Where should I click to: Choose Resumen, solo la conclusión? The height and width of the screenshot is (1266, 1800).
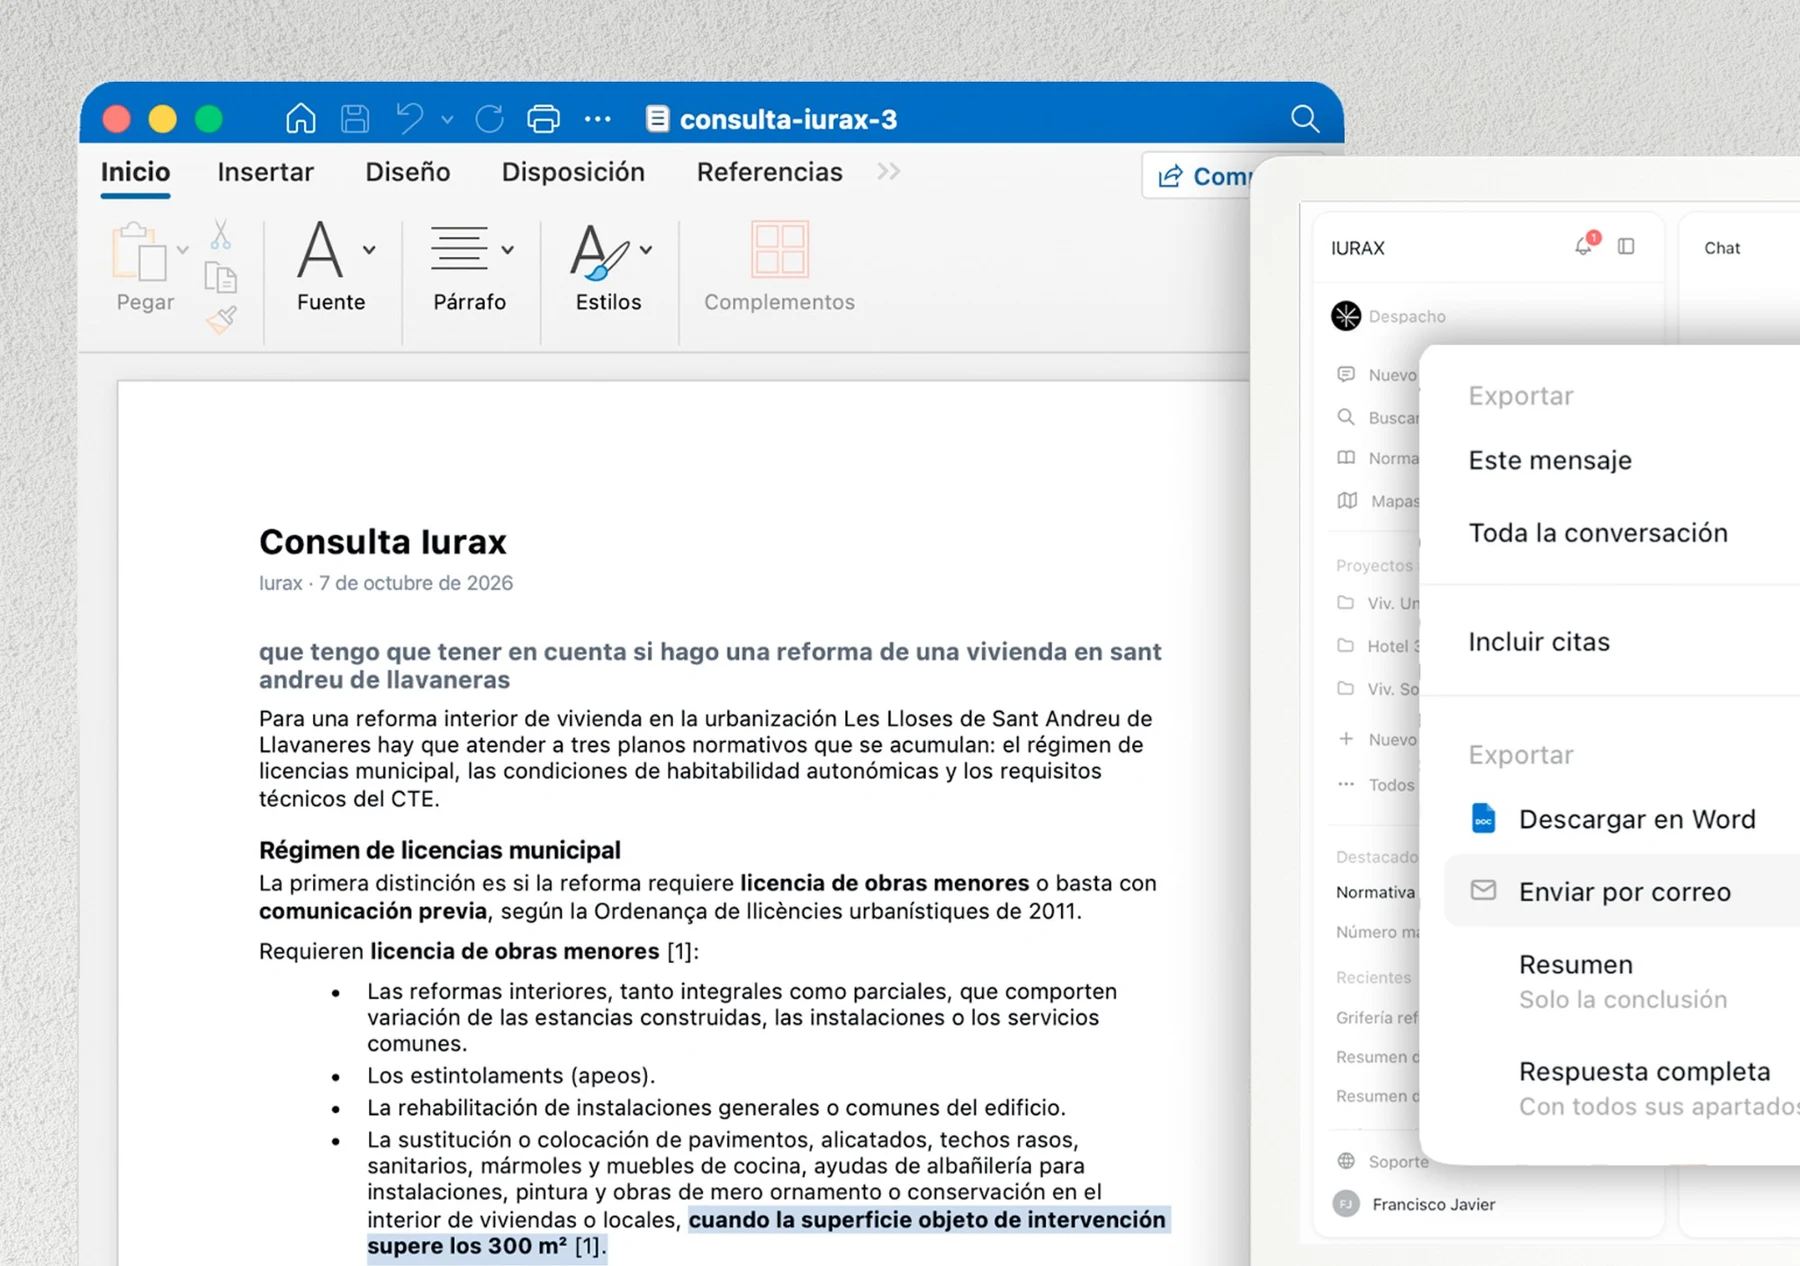tap(1622, 982)
